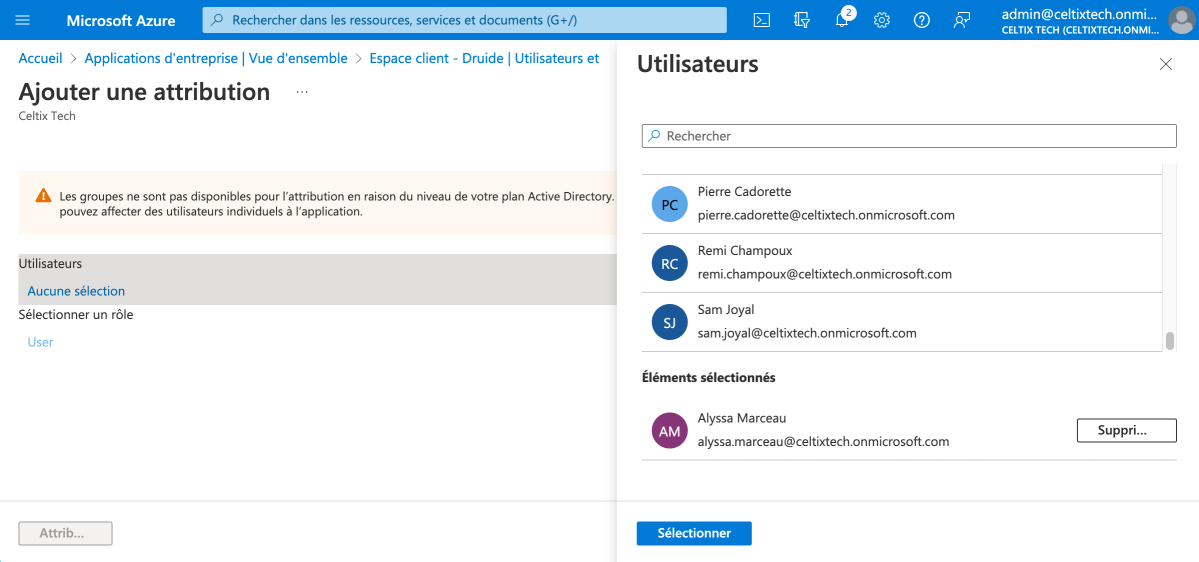Open the Azure portal hamburger menu
This screenshot has width=1199, height=562.
click(x=23, y=20)
